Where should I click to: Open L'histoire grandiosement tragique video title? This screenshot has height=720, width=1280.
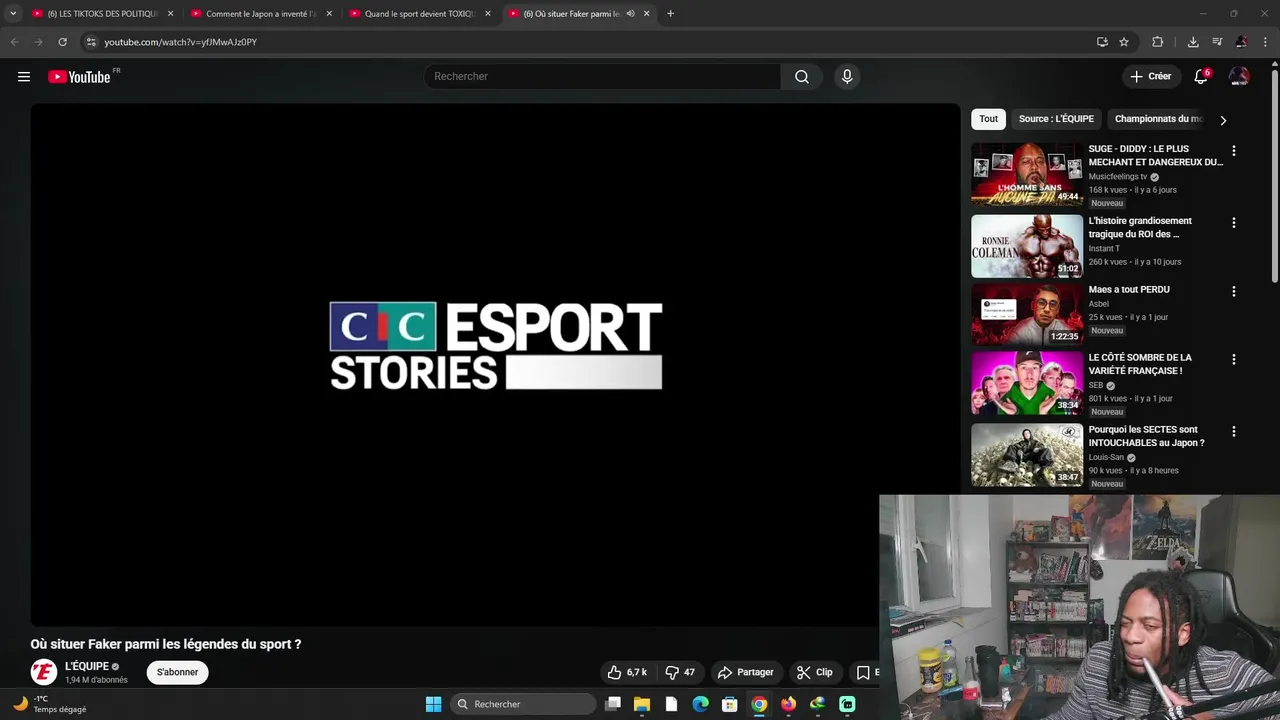coord(1140,227)
